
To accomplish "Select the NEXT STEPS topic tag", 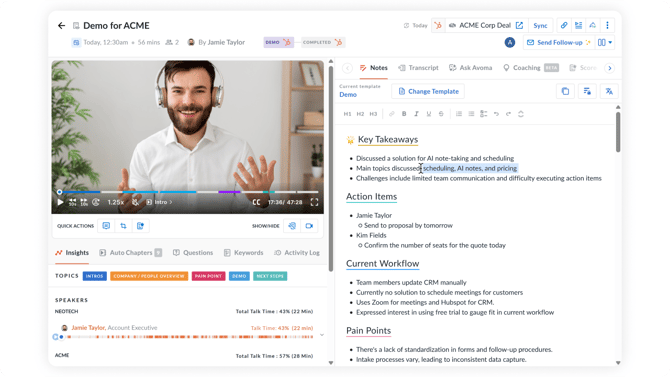I will [270, 276].
